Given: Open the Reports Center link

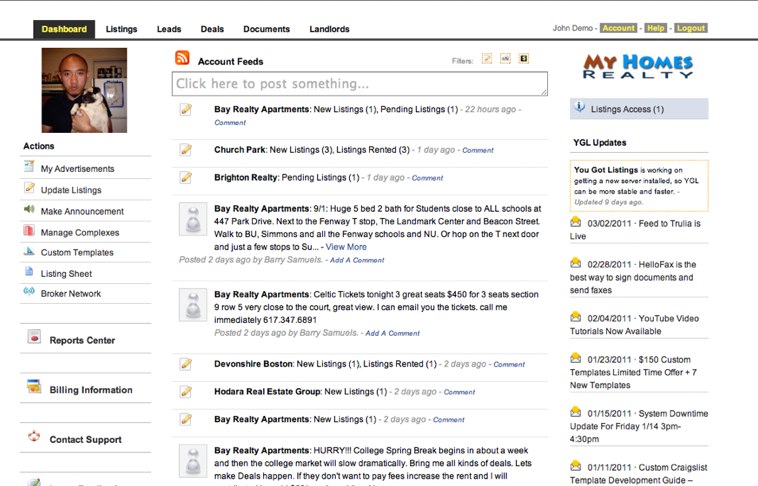Looking at the screenshot, I should (x=82, y=340).
